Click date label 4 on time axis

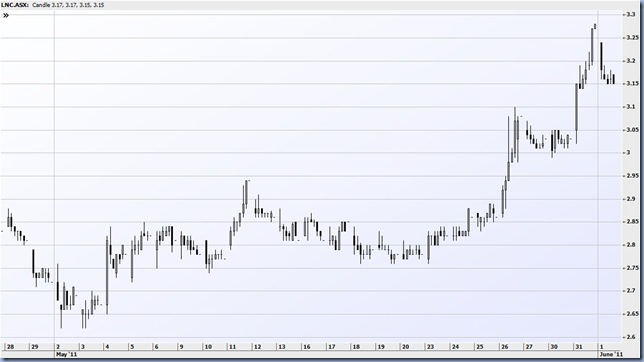107,347
